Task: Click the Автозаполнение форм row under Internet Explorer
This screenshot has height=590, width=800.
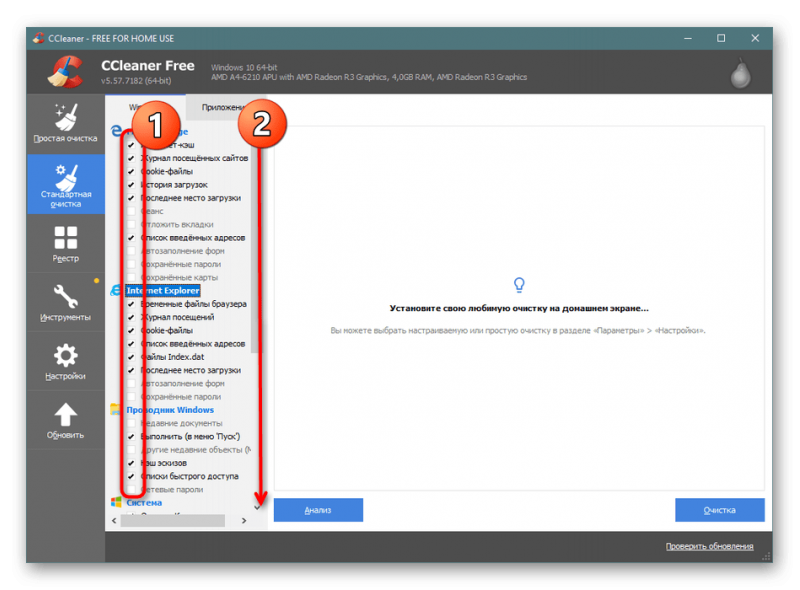Action: pos(183,384)
